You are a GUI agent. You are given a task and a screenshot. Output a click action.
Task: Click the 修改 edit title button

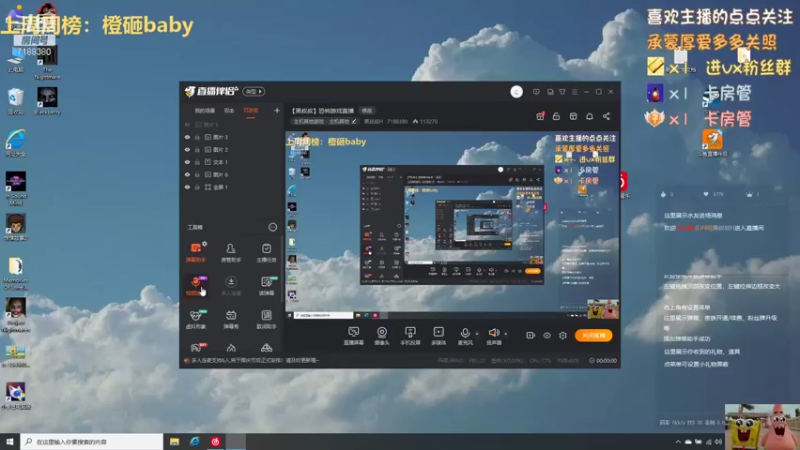(x=367, y=111)
